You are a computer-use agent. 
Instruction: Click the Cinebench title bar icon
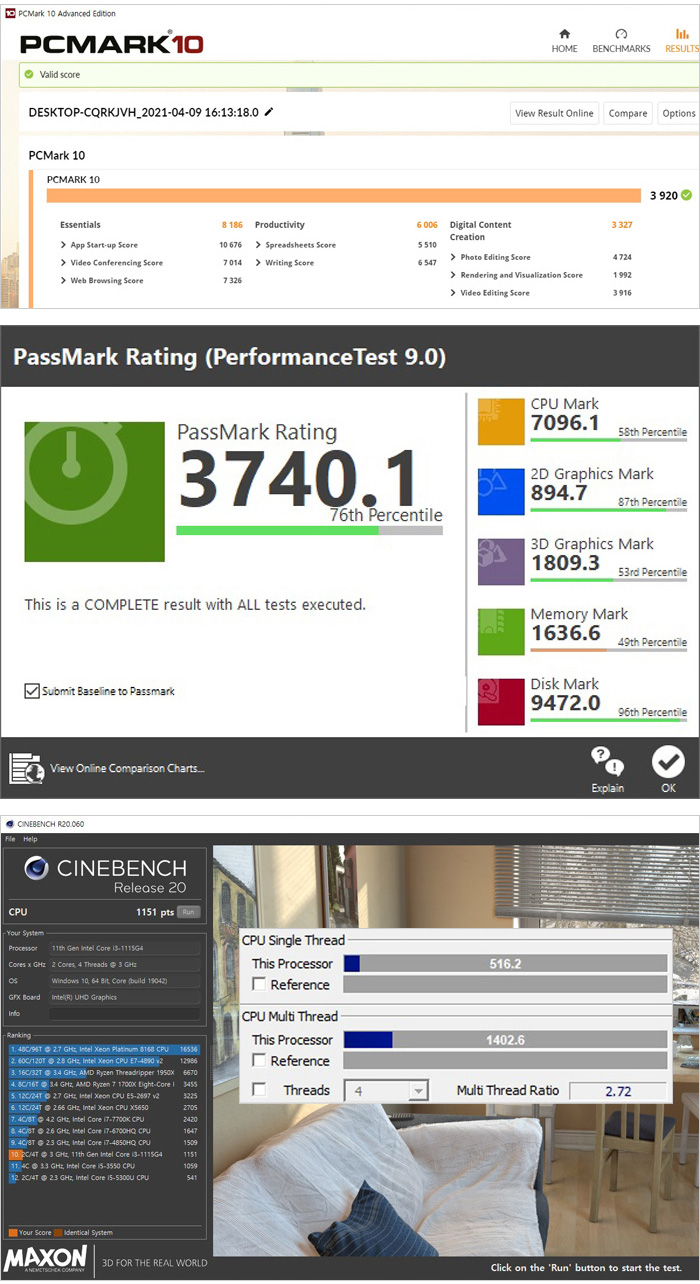(10, 824)
